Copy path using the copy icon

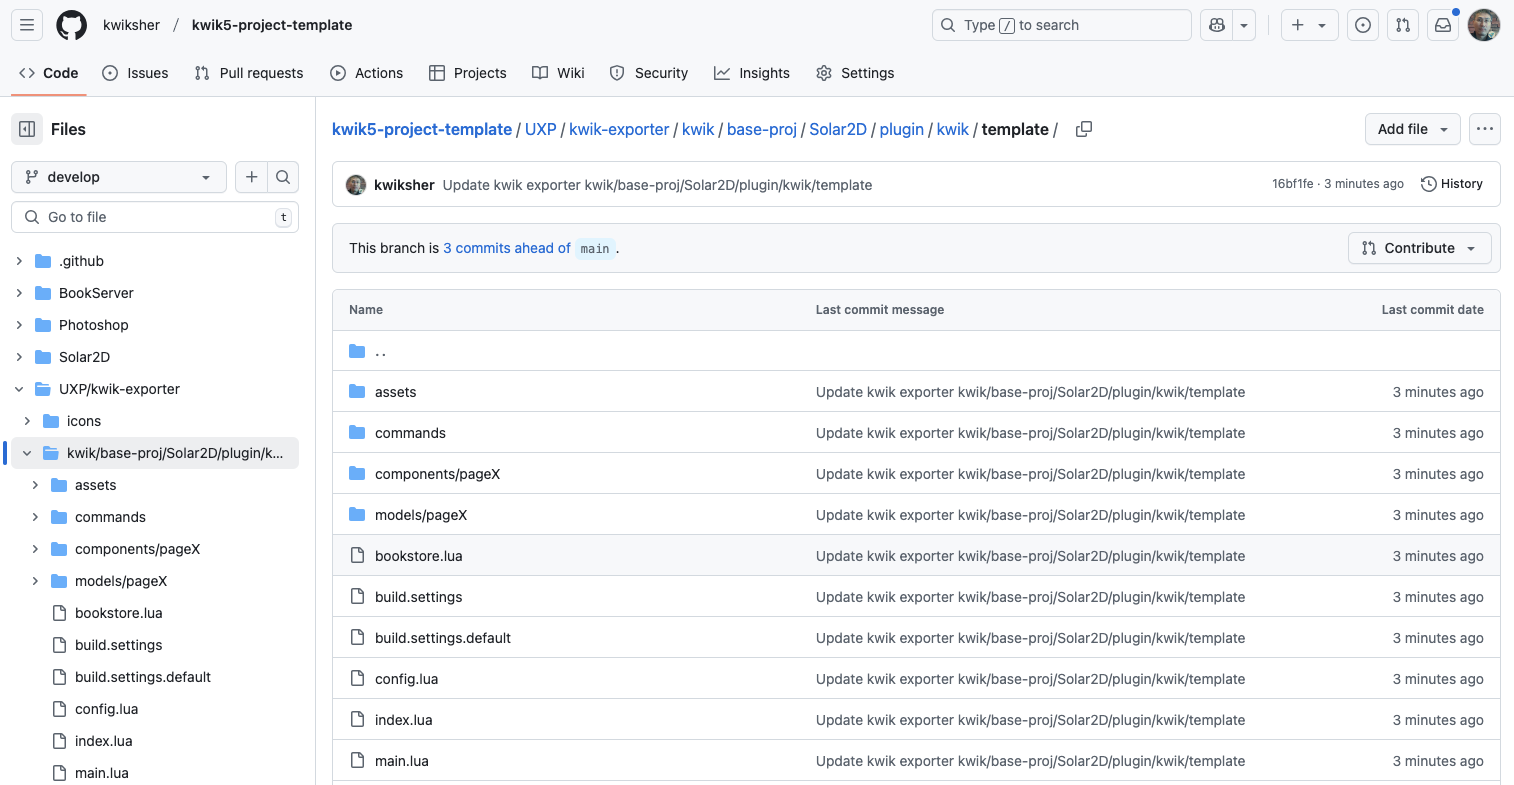pos(1083,129)
